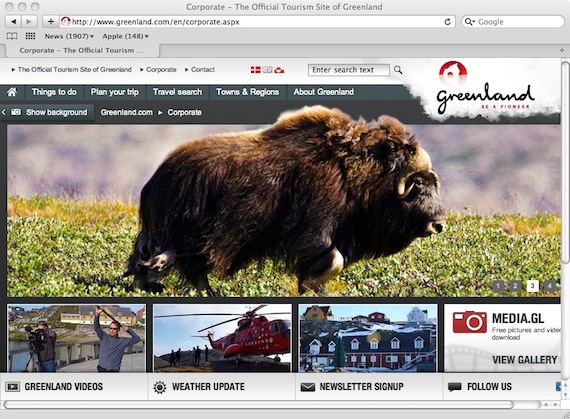570x419 pixels.
Task: Open the About Greenland menu
Action: click(x=324, y=92)
